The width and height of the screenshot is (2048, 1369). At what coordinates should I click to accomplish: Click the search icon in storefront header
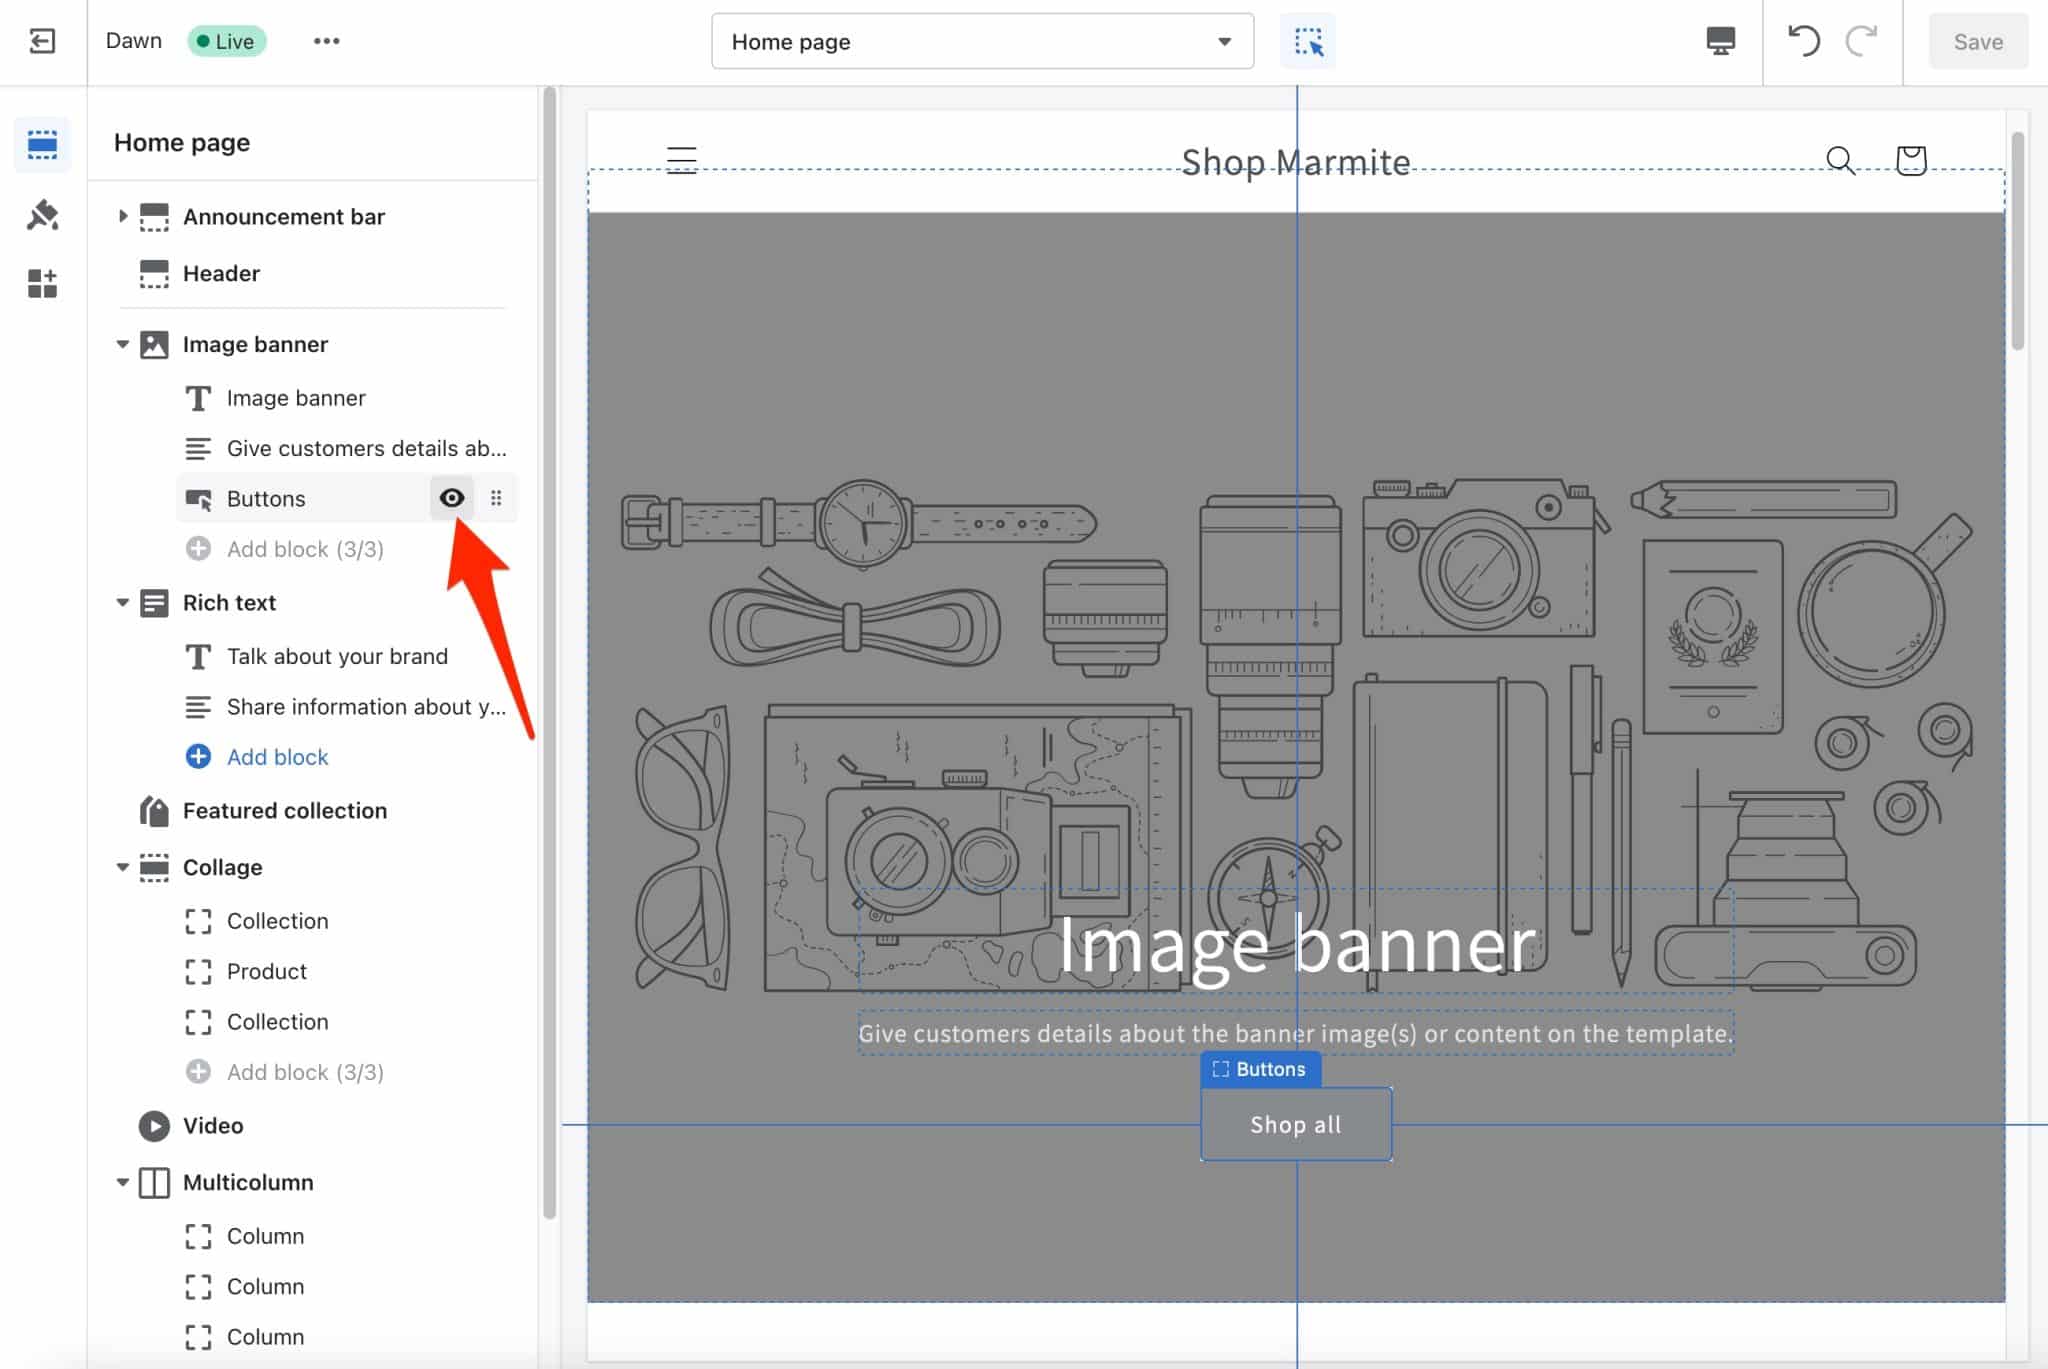1839,159
